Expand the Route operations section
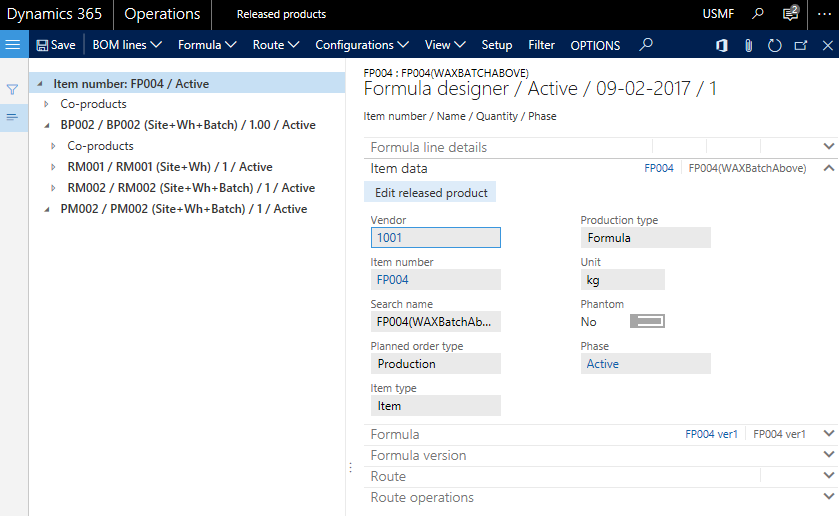839x516 pixels. tap(828, 497)
